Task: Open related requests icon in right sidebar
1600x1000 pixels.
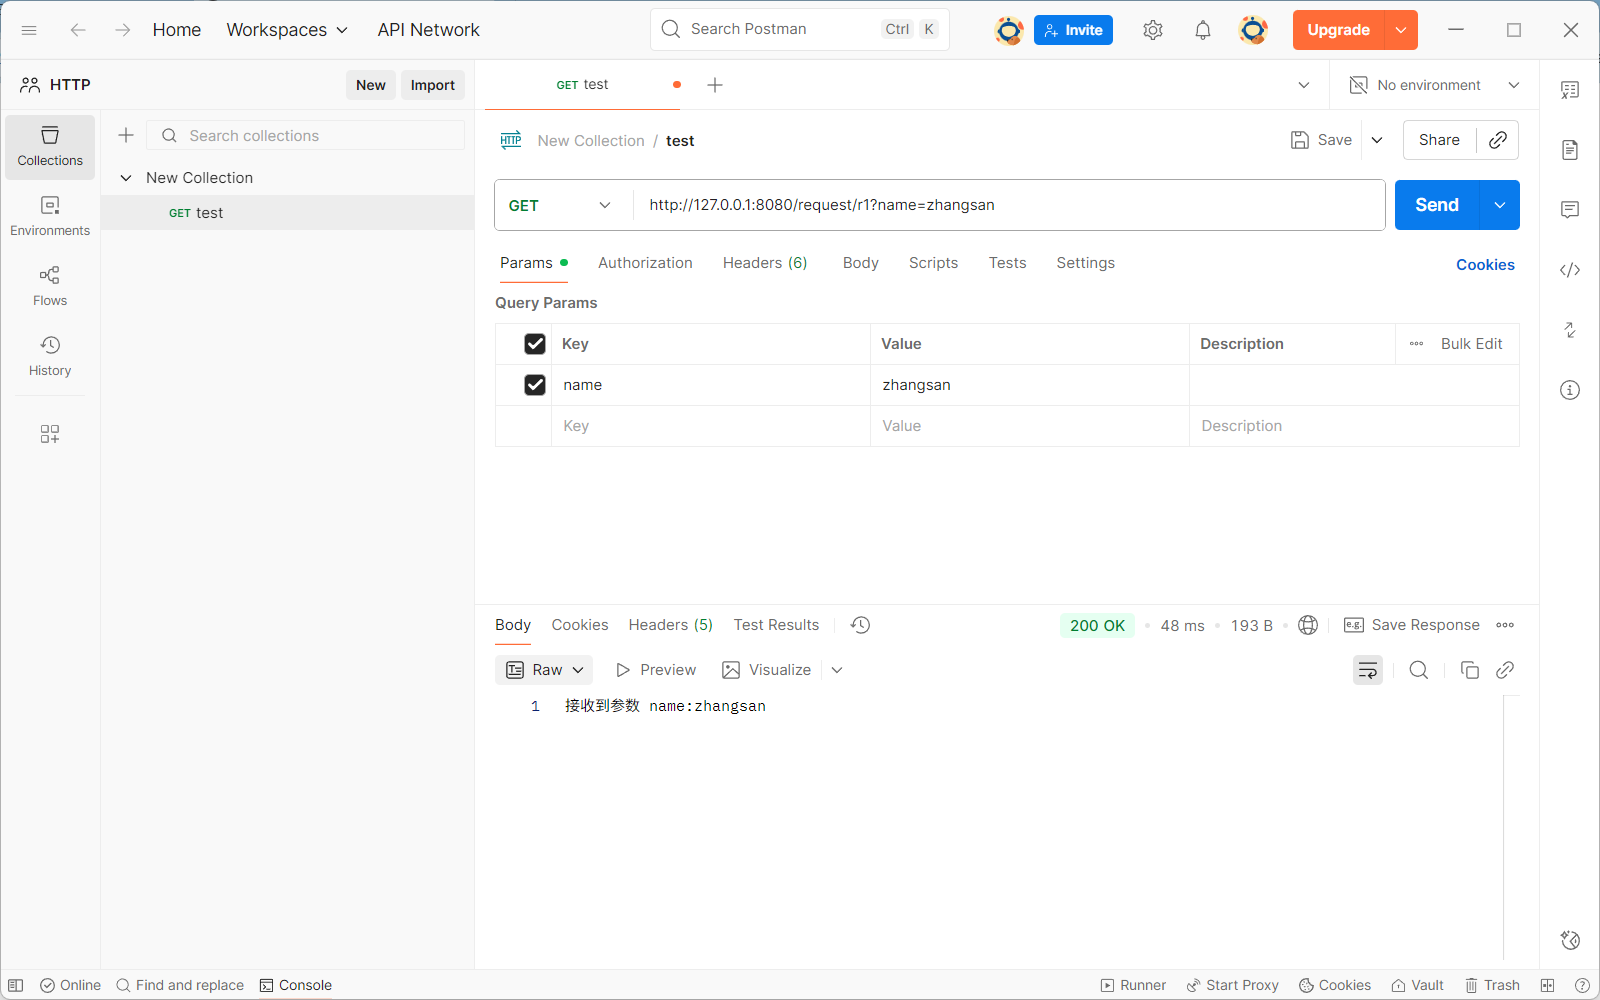Action: 1570,330
